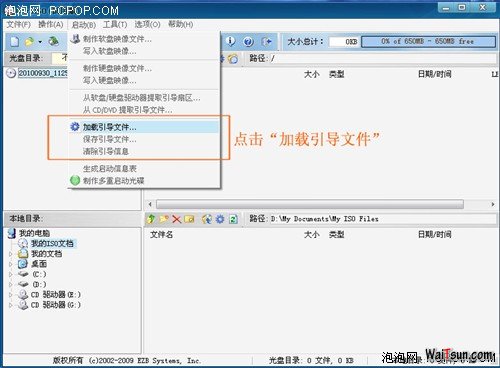Click the 日期/时间 column header in disc pane
Screen dimensions: 500x368
click(x=435, y=74)
